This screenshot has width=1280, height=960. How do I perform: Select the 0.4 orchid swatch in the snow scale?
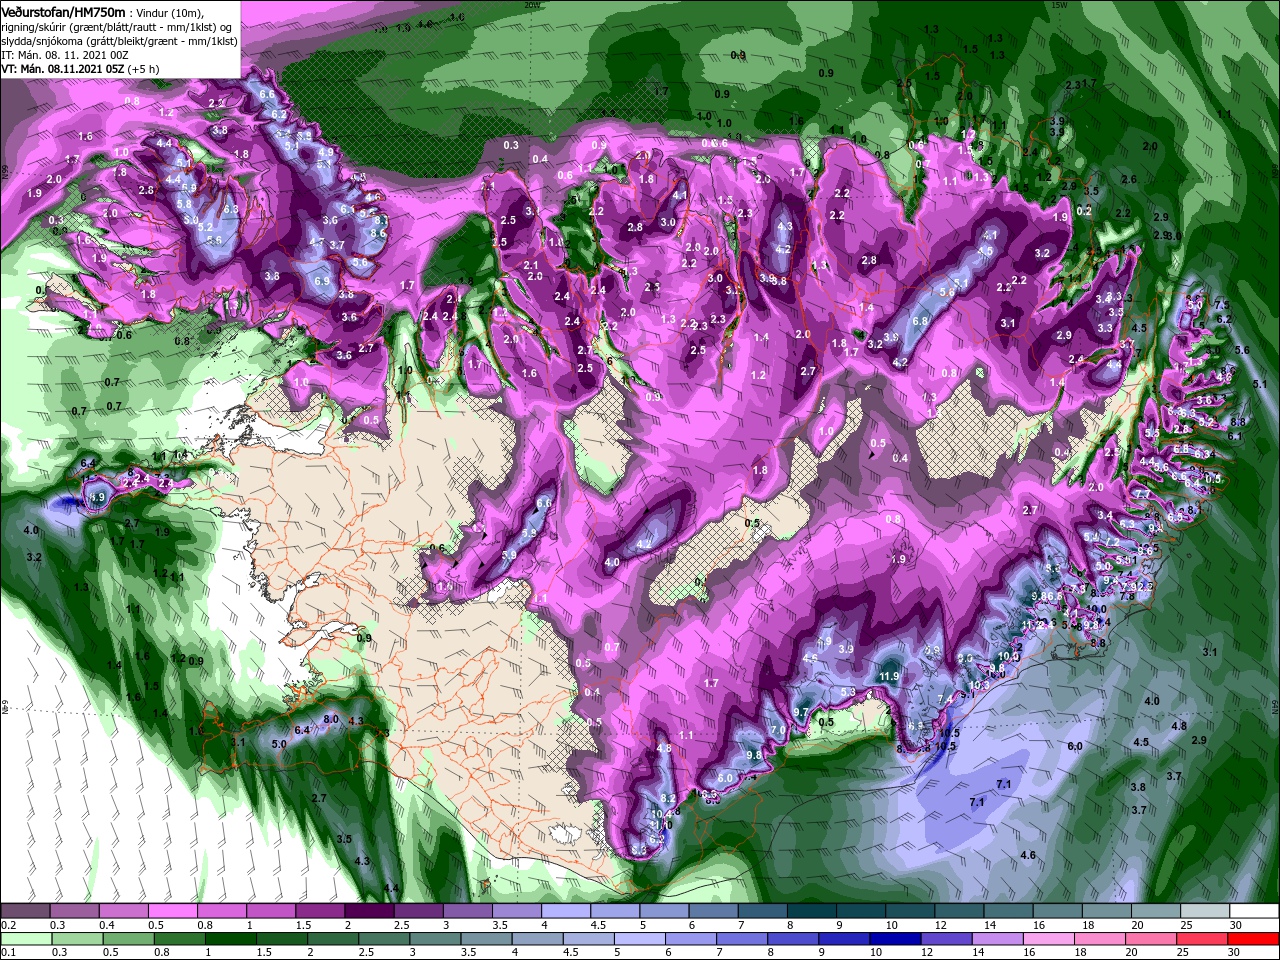123,911
